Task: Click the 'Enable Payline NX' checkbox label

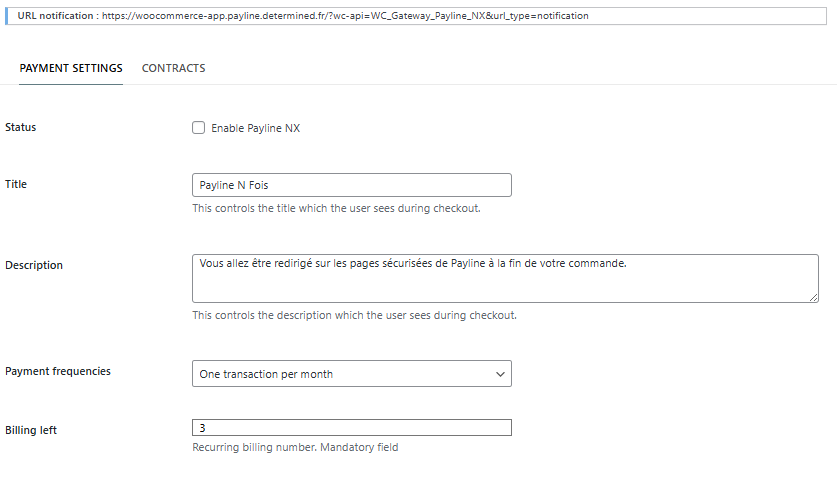Action: [x=255, y=128]
